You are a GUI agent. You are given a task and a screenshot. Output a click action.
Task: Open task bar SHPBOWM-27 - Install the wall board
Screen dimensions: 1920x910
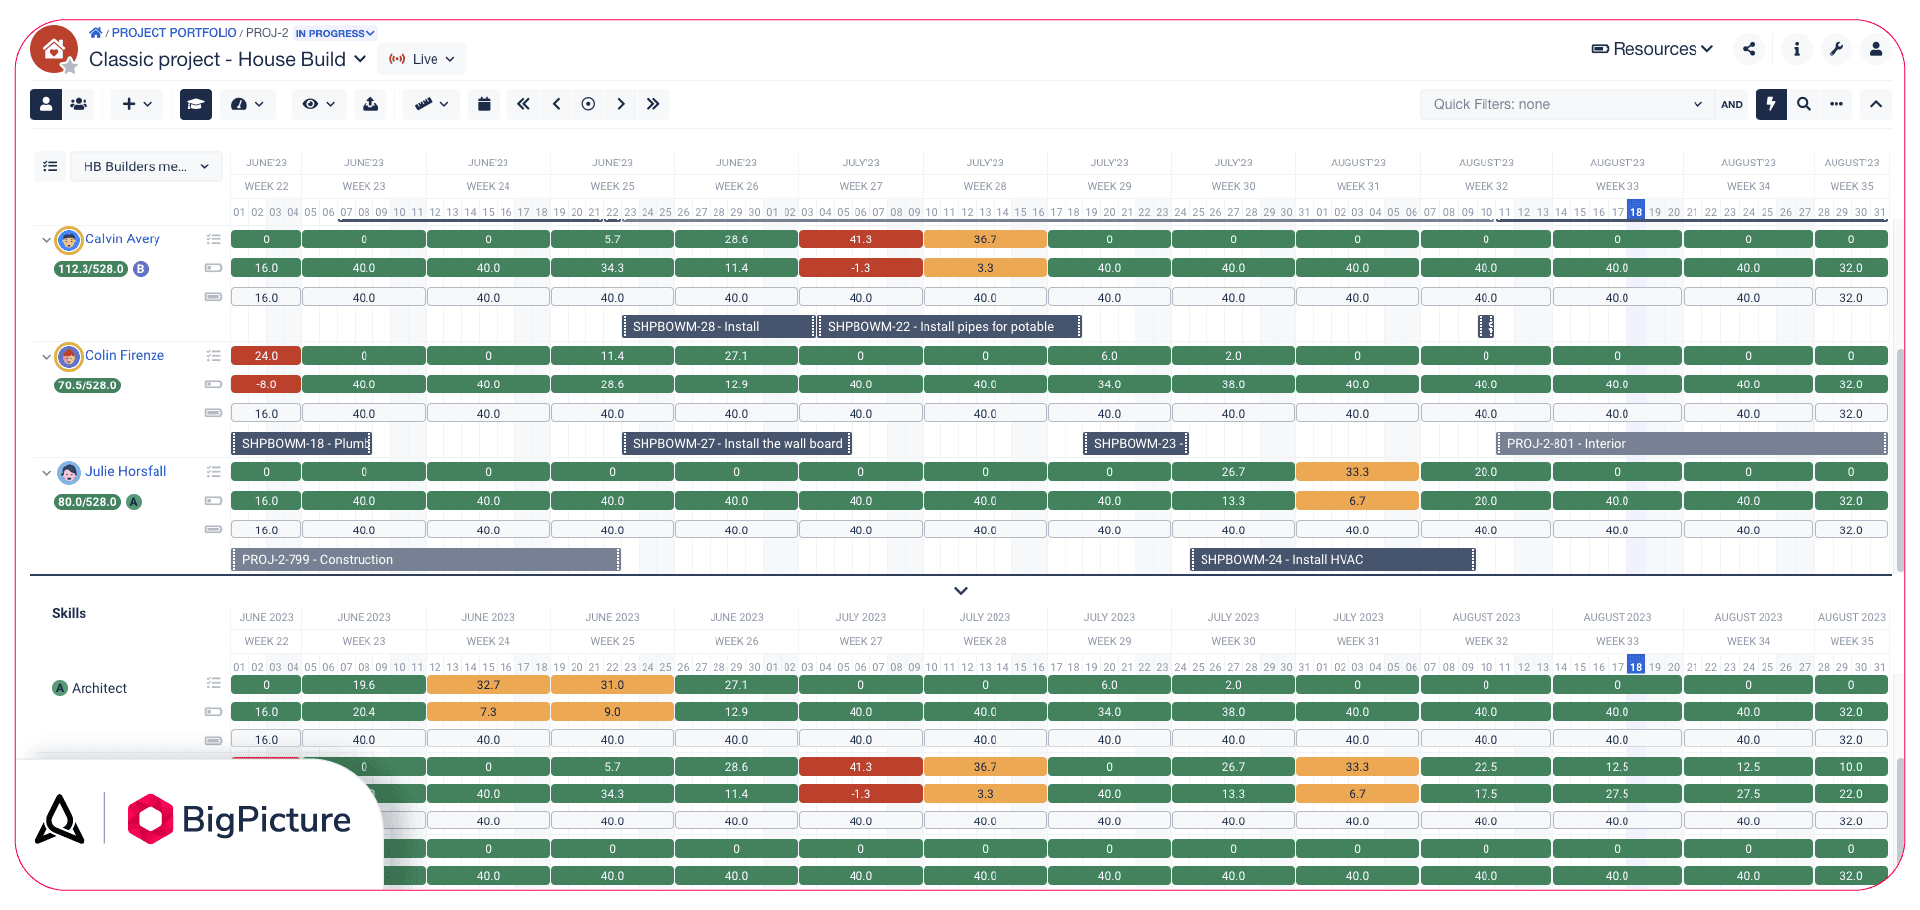737,443
